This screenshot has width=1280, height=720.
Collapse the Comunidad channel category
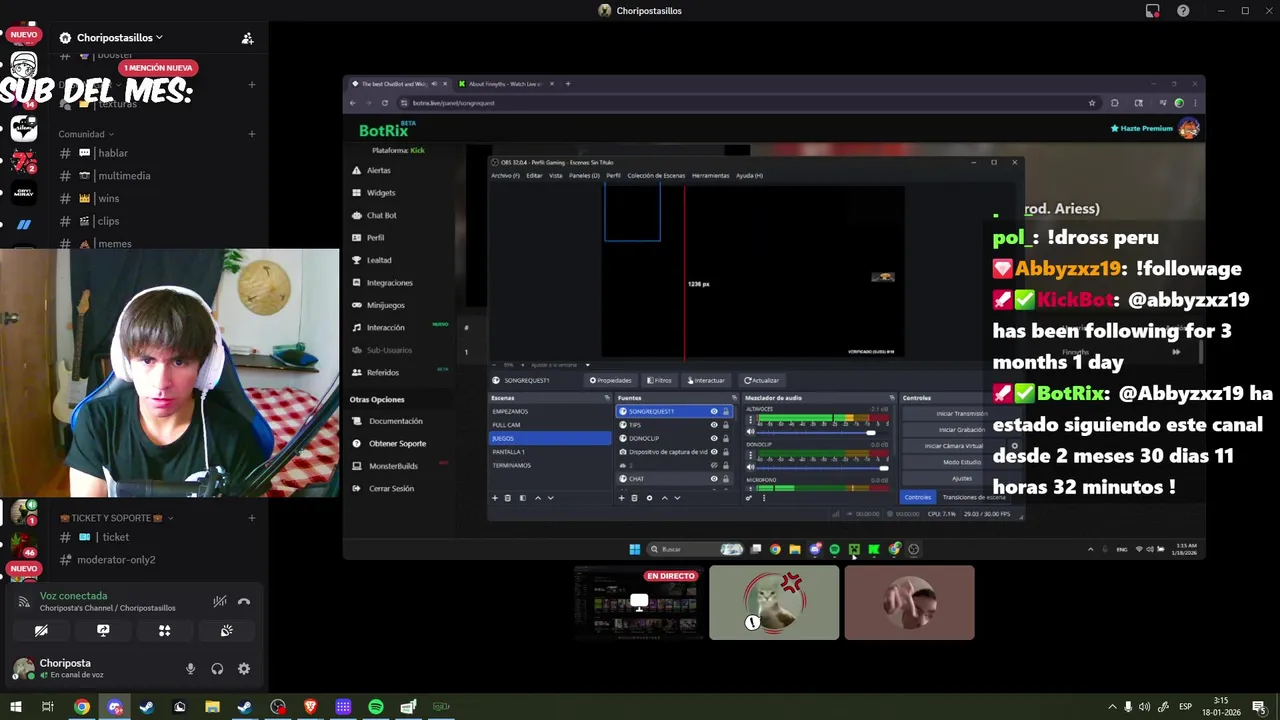86,134
